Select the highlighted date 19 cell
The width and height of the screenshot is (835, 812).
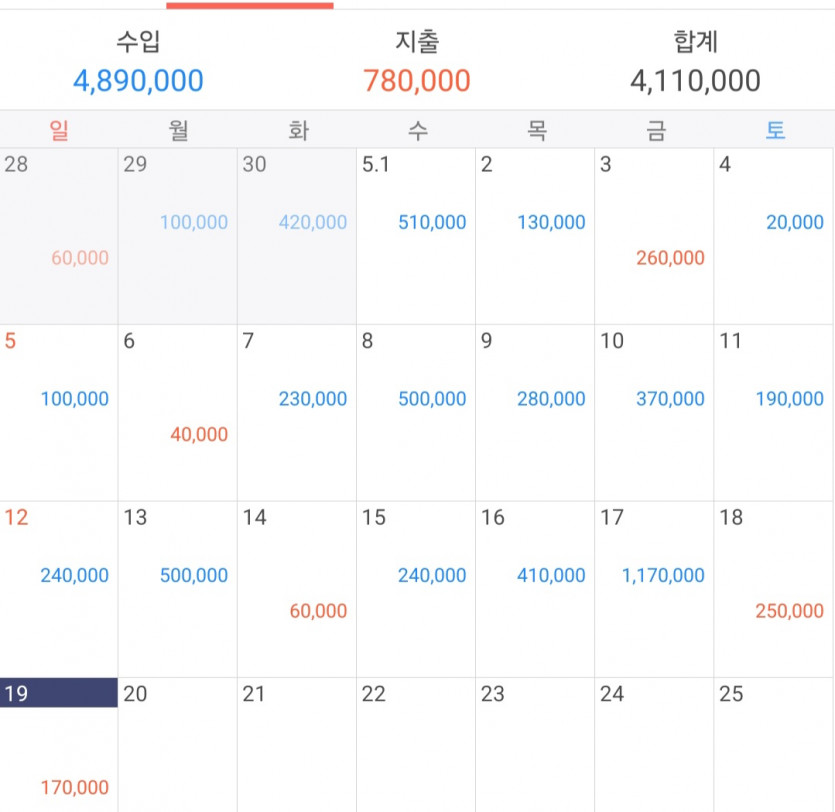click(x=59, y=744)
